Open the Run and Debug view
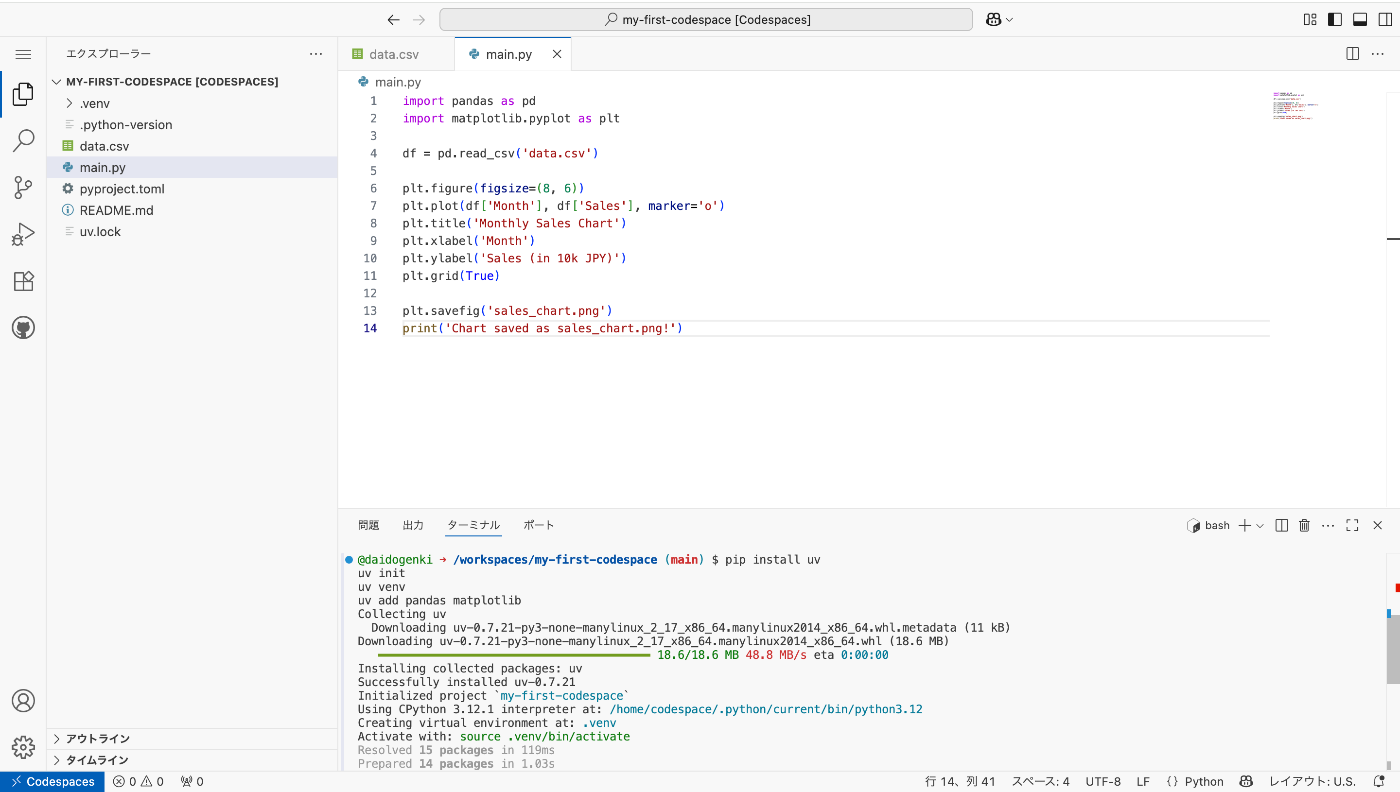The image size is (1400, 792). (x=23, y=234)
